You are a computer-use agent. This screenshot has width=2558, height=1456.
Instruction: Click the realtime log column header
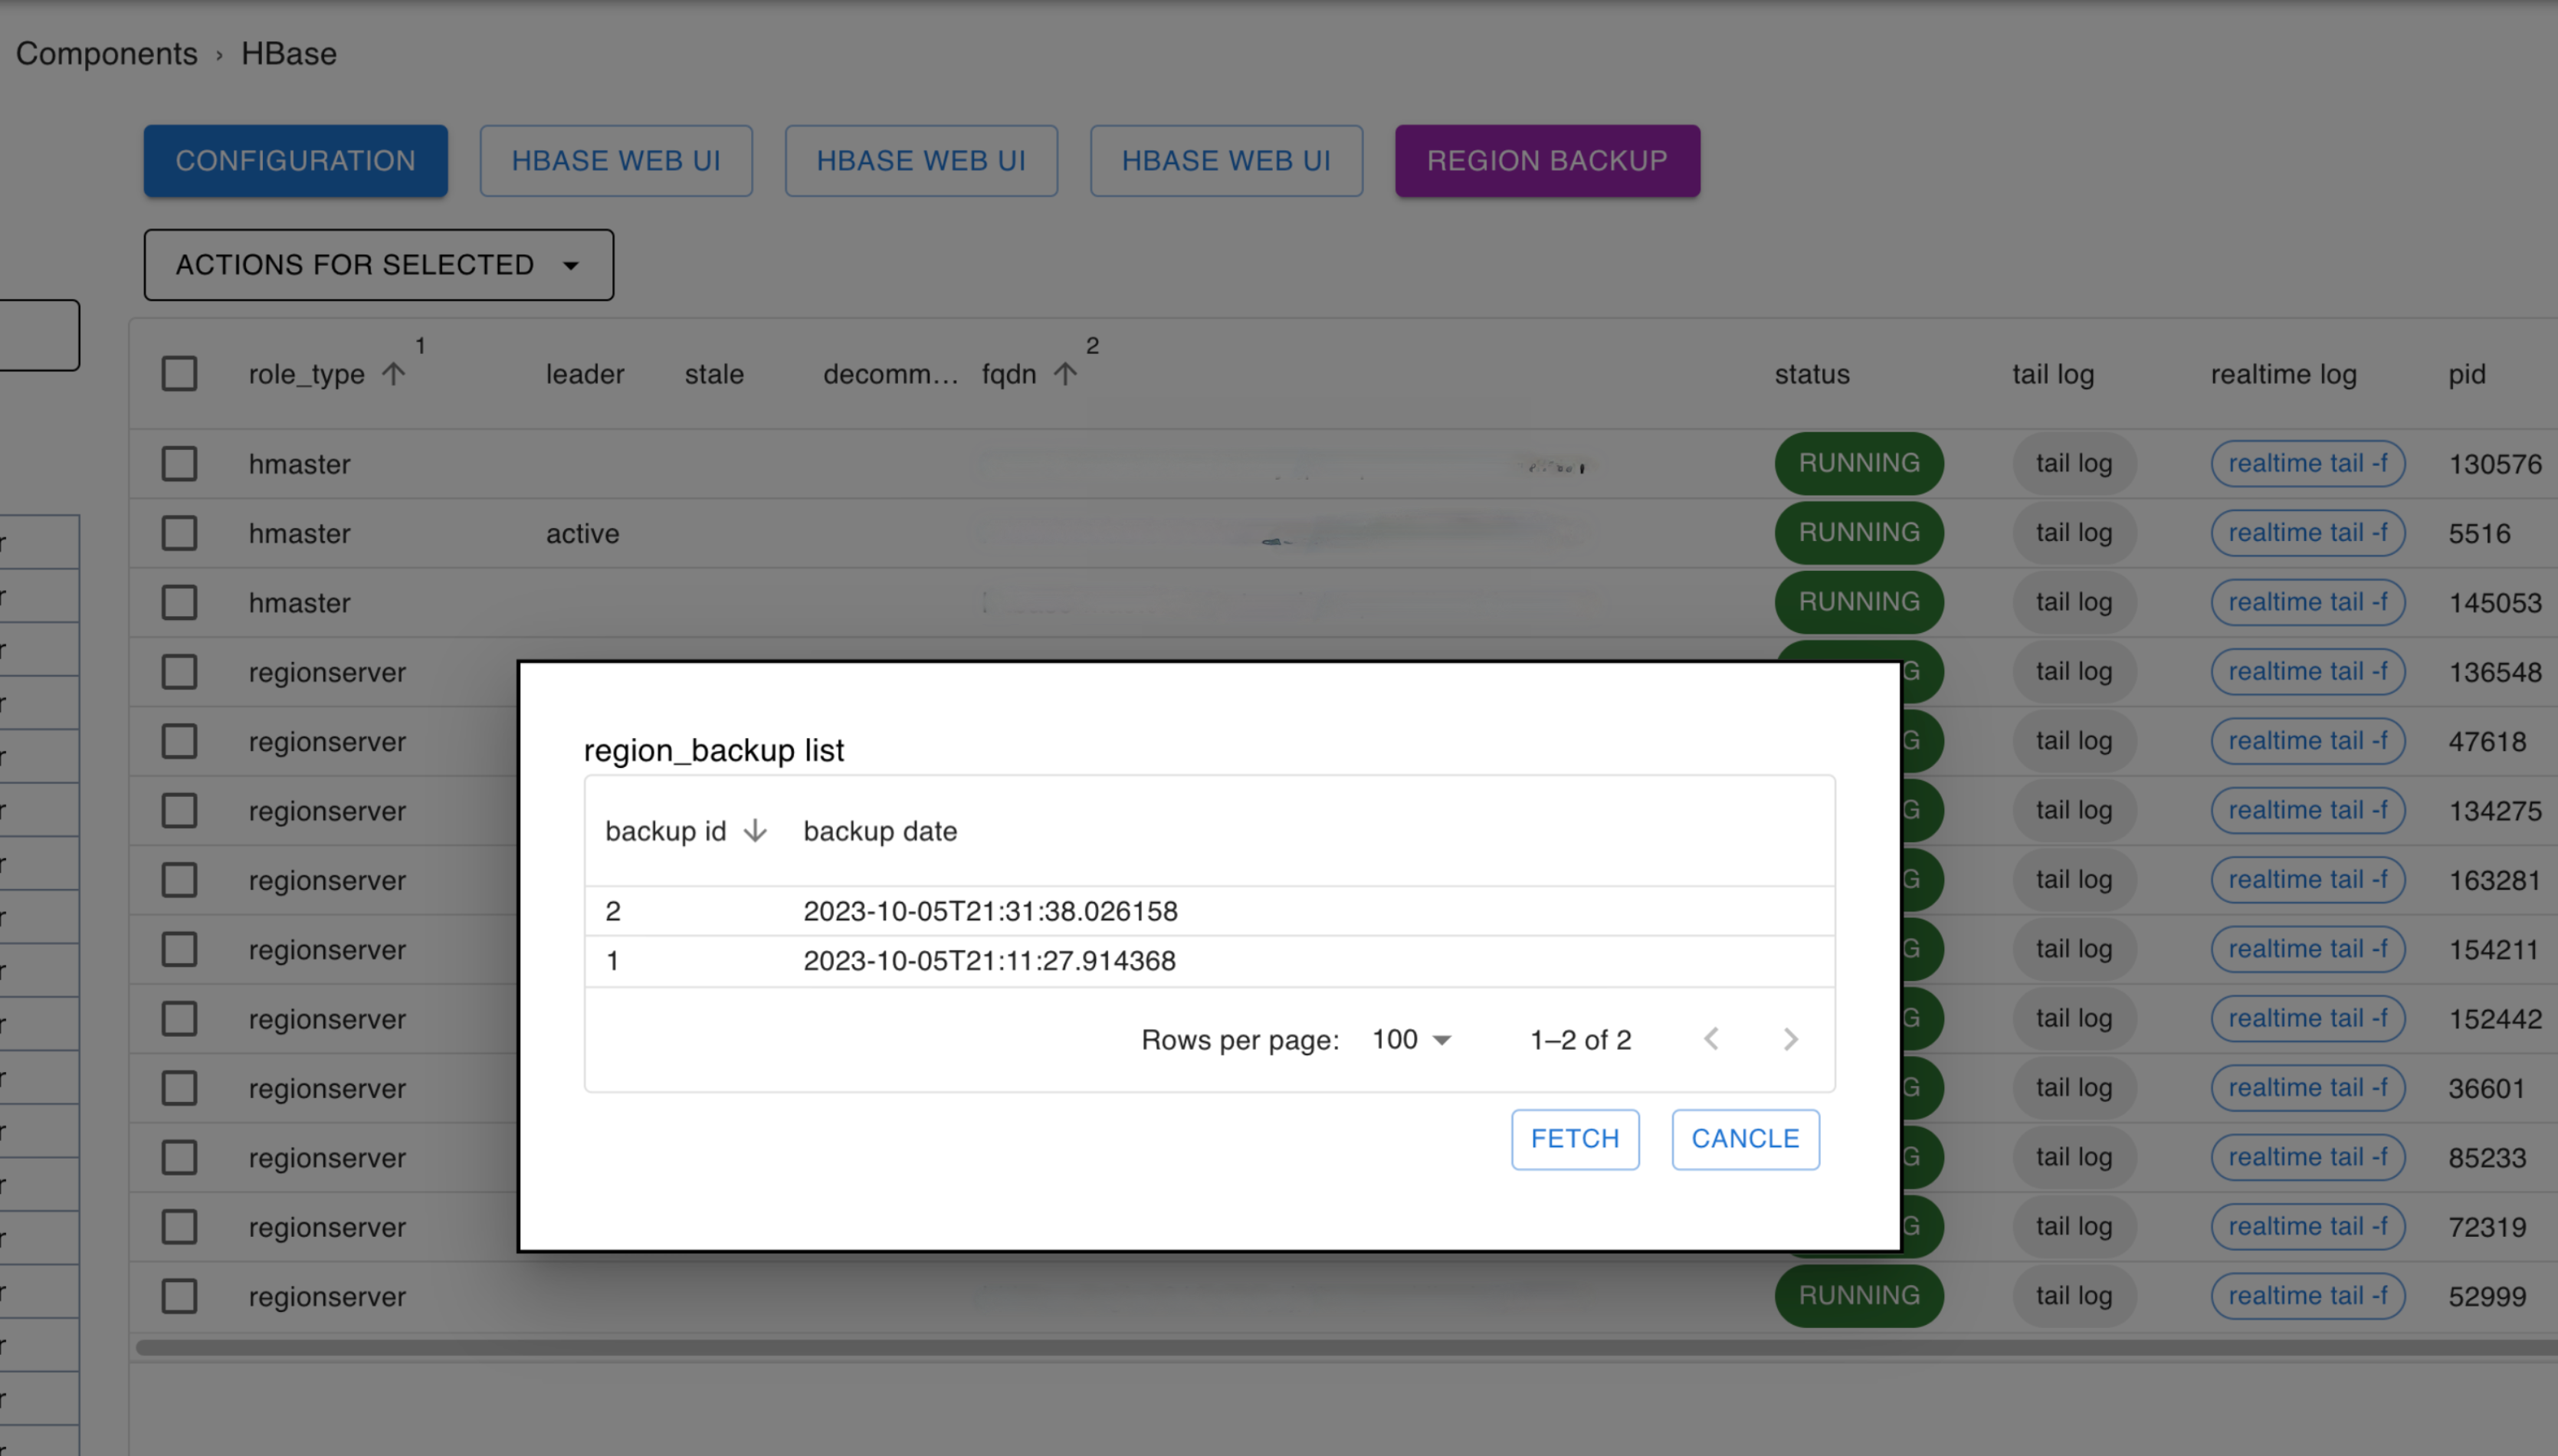(x=2283, y=374)
